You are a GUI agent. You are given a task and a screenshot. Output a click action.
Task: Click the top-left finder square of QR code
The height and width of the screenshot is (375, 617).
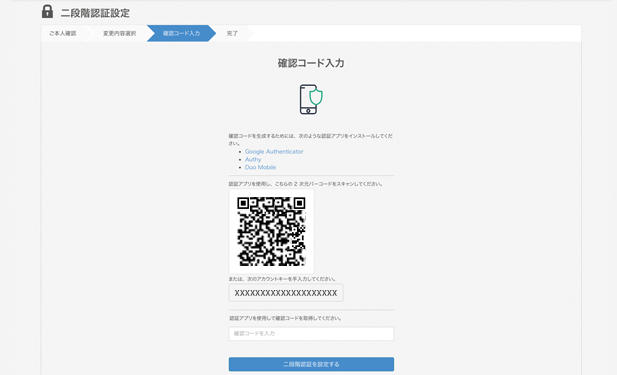(243, 203)
